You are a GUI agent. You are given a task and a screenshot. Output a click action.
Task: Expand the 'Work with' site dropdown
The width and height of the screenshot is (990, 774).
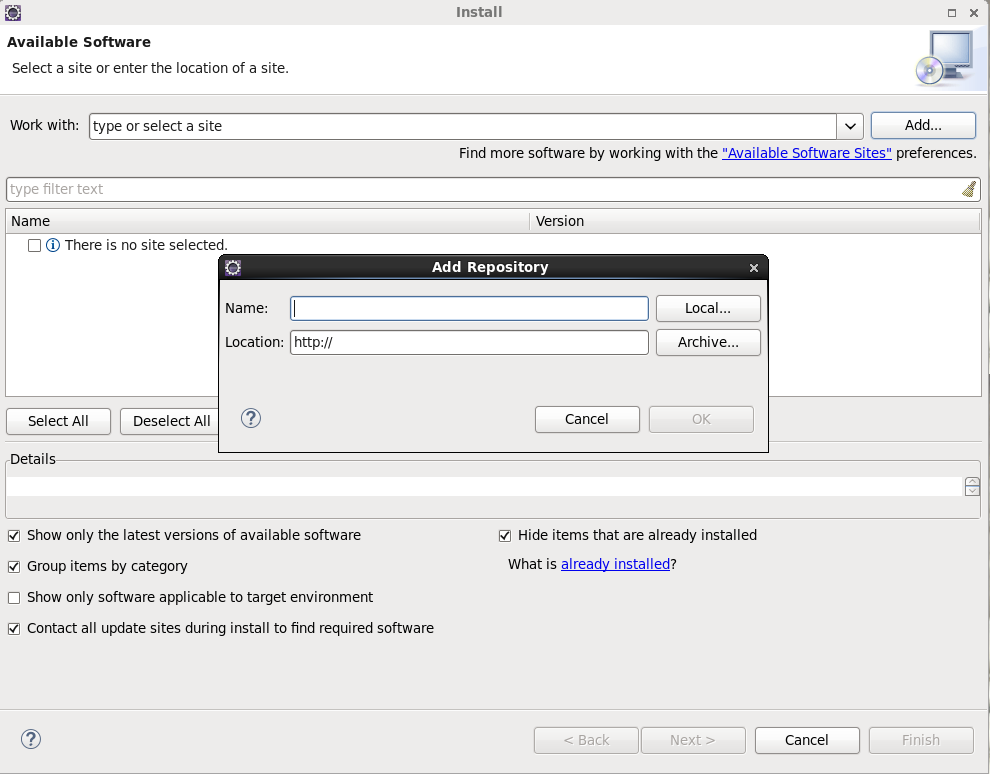(850, 126)
